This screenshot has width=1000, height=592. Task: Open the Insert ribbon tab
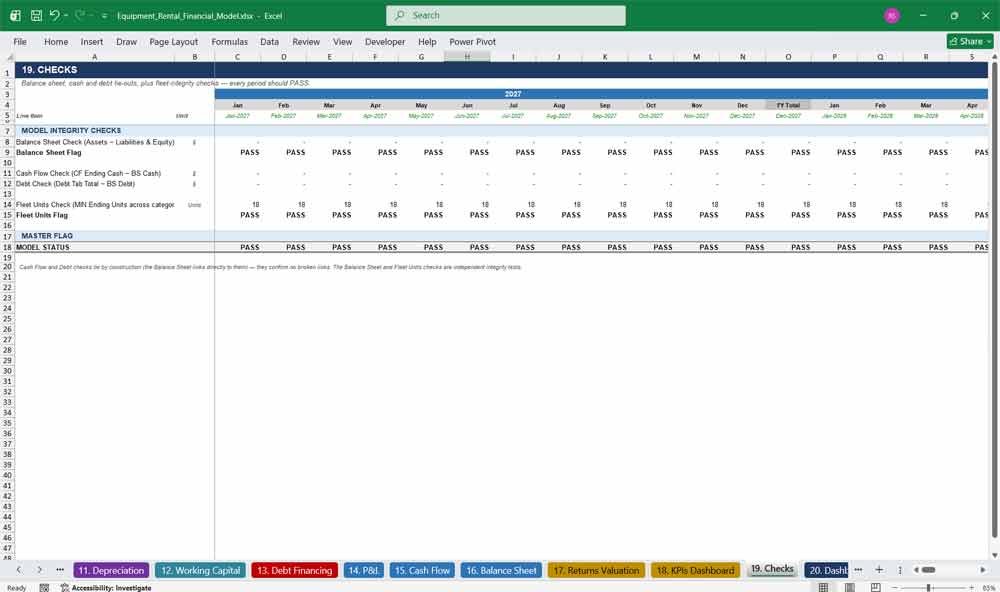click(92, 41)
